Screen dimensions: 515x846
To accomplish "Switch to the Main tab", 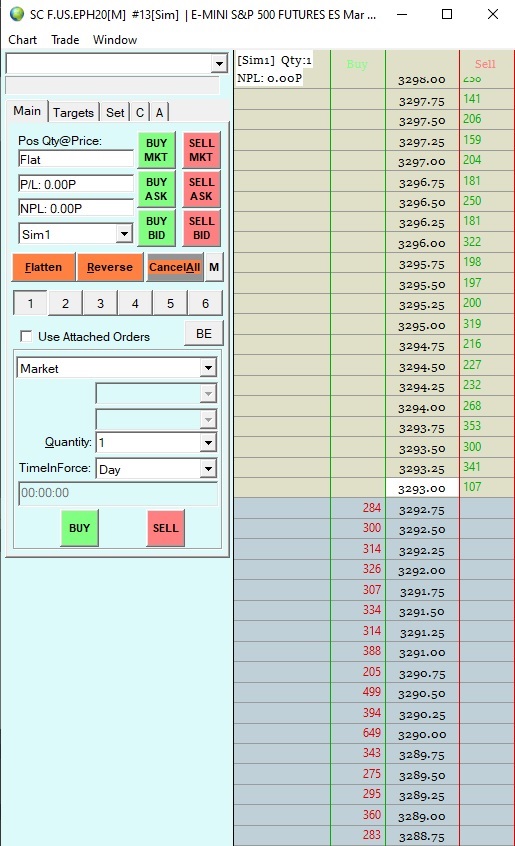I will click(x=27, y=111).
